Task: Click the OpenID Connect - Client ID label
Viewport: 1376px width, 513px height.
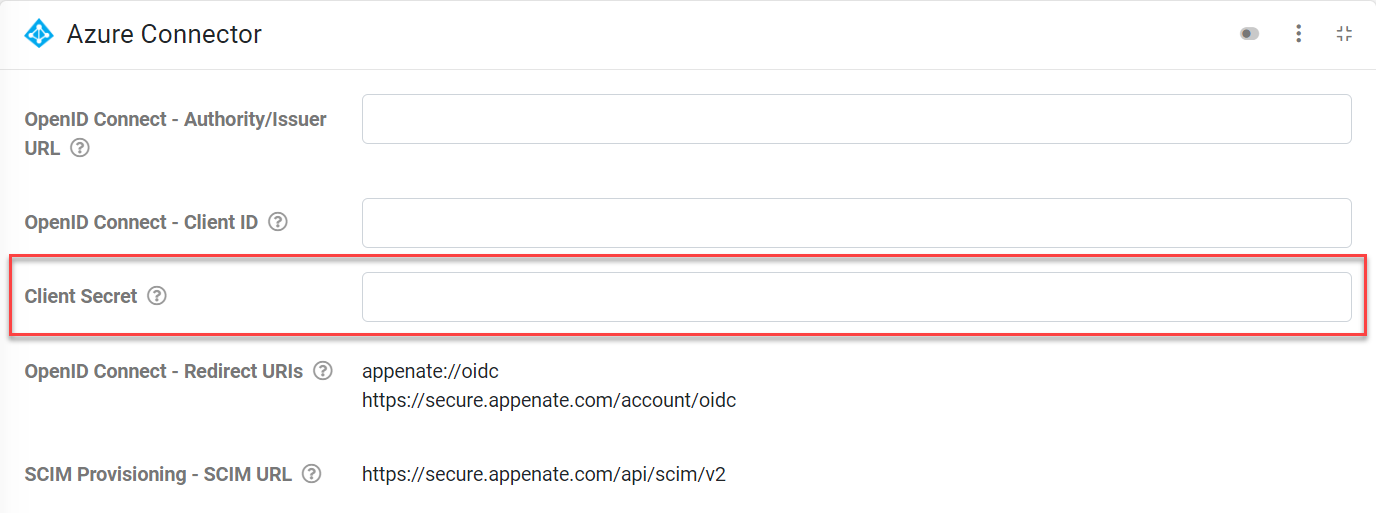Action: (x=141, y=222)
